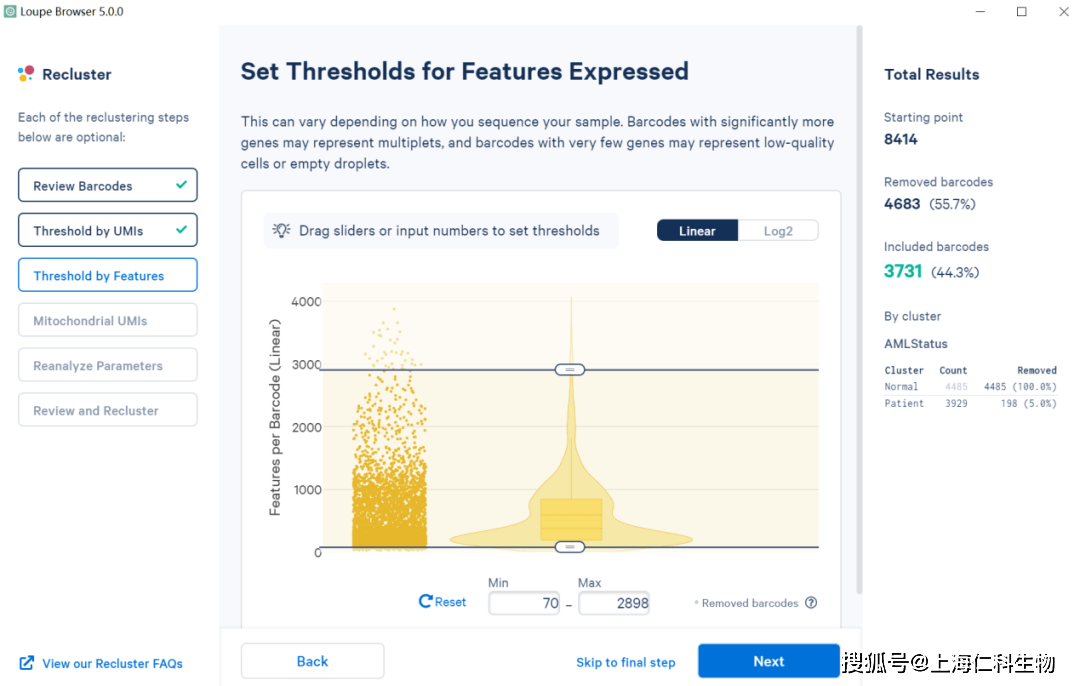This screenshot has height=686, width=1080.
Task: Go to the Review and Recluster step
Action: (x=107, y=410)
